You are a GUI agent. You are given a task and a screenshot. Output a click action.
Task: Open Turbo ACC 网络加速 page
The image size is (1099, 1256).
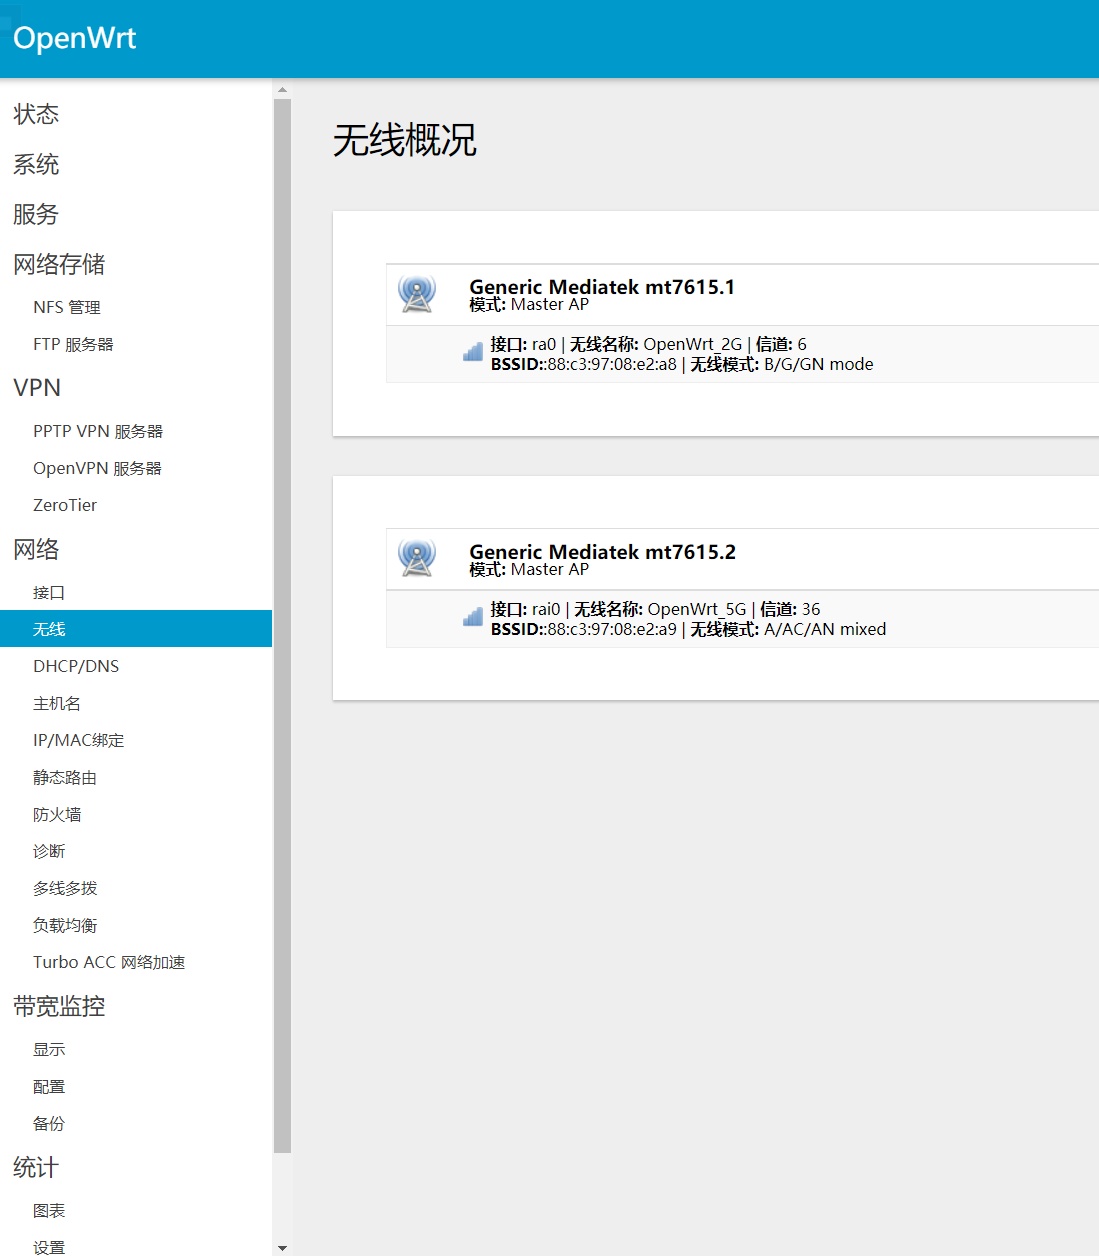point(109,962)
